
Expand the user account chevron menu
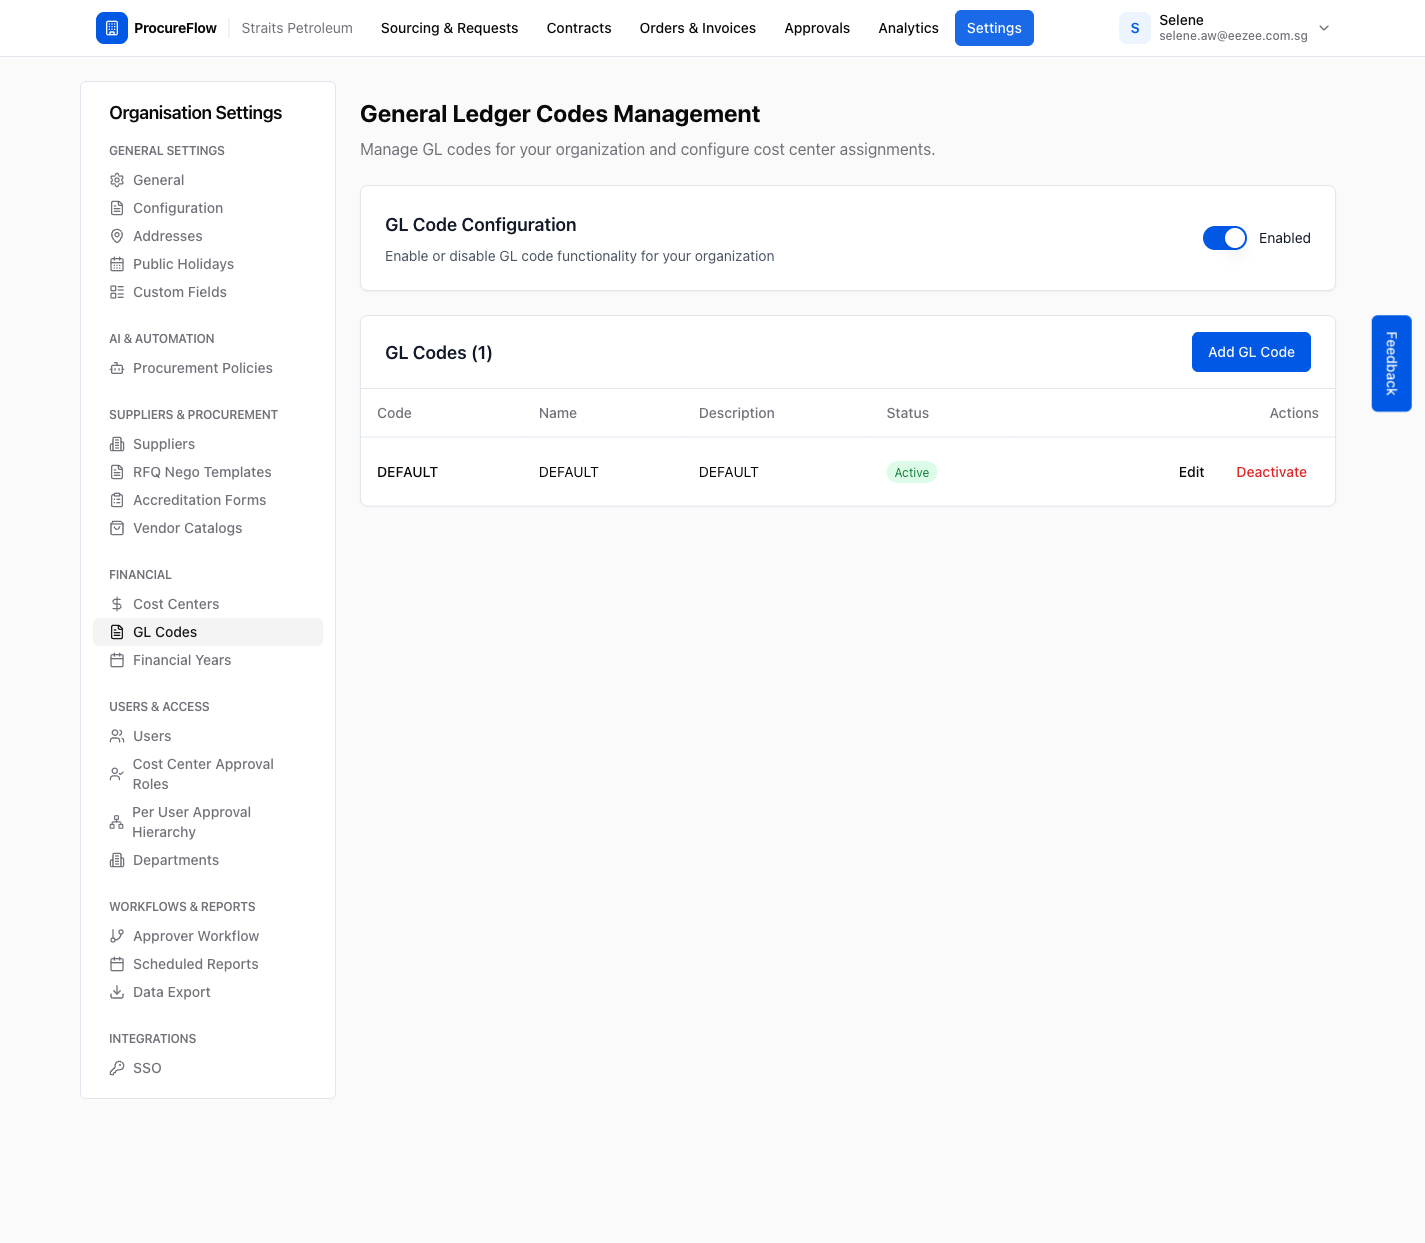pyautogui.click(x=1324, y=28)
